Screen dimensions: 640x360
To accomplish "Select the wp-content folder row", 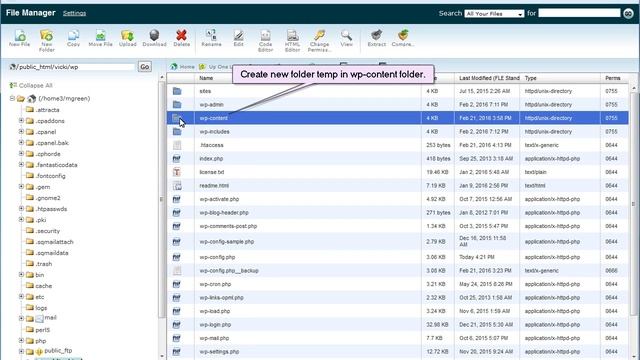I will (398, 118).
